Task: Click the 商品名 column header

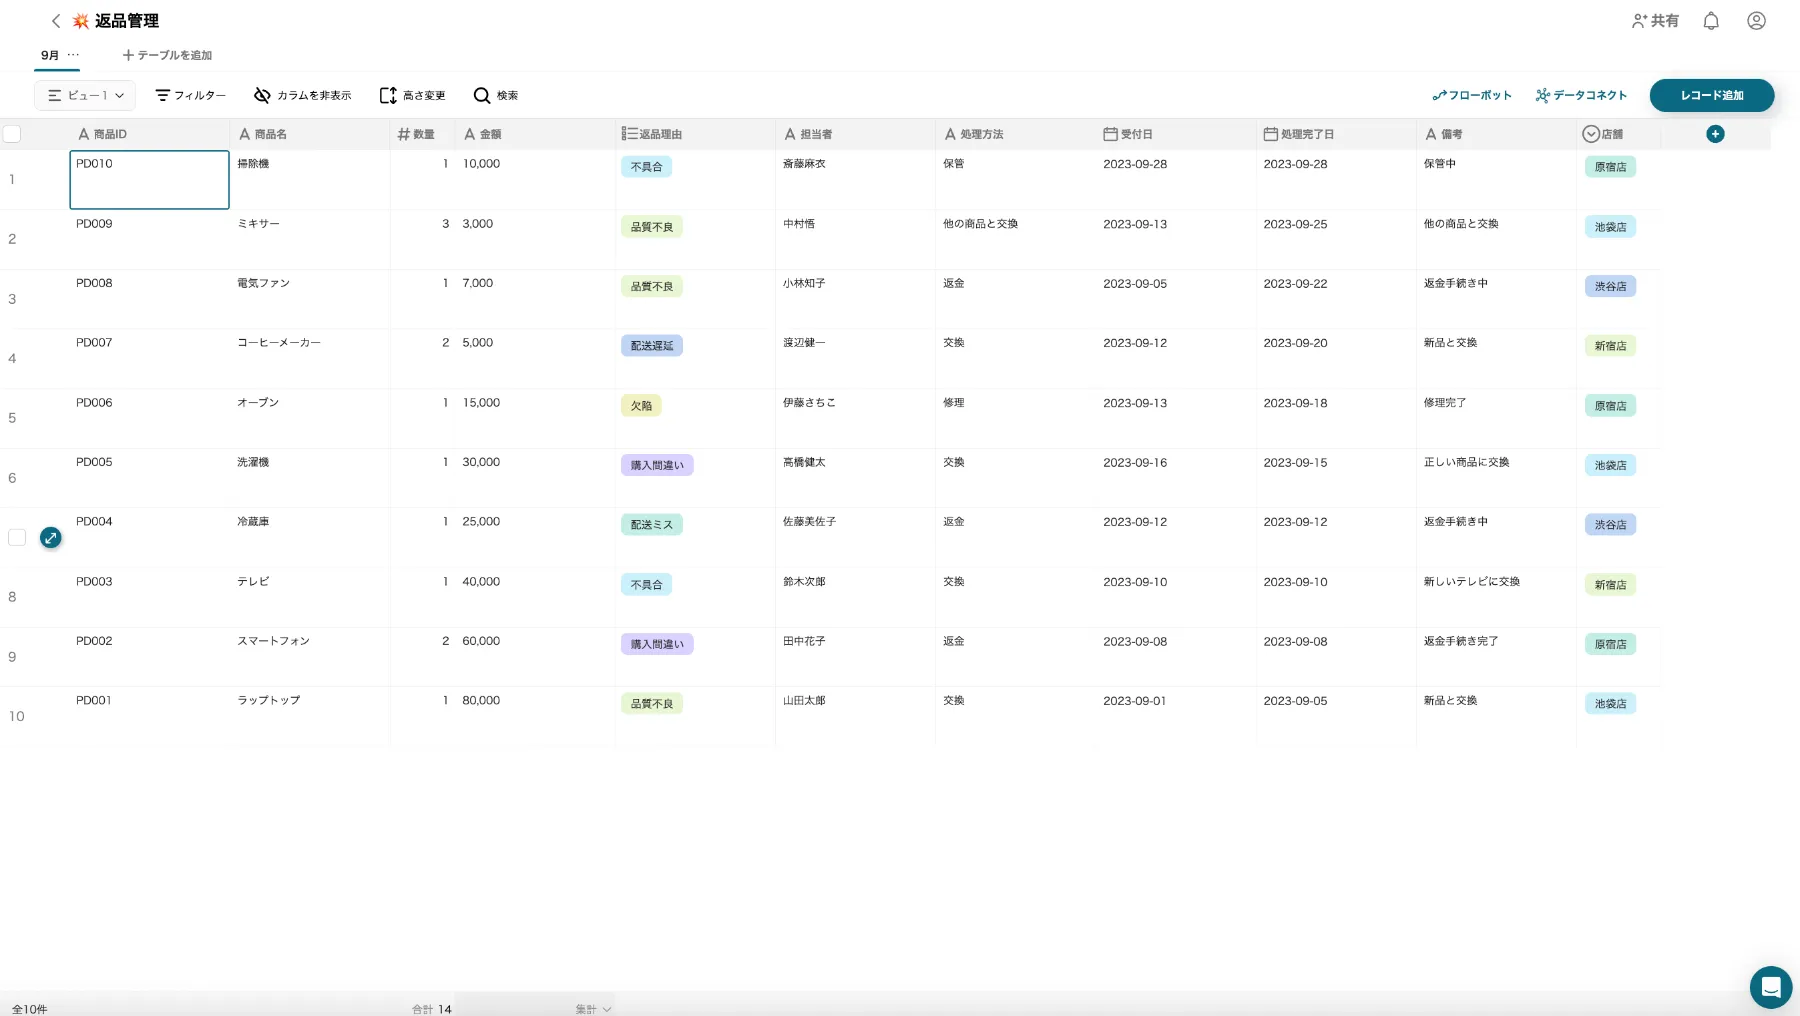Action: 310,134
